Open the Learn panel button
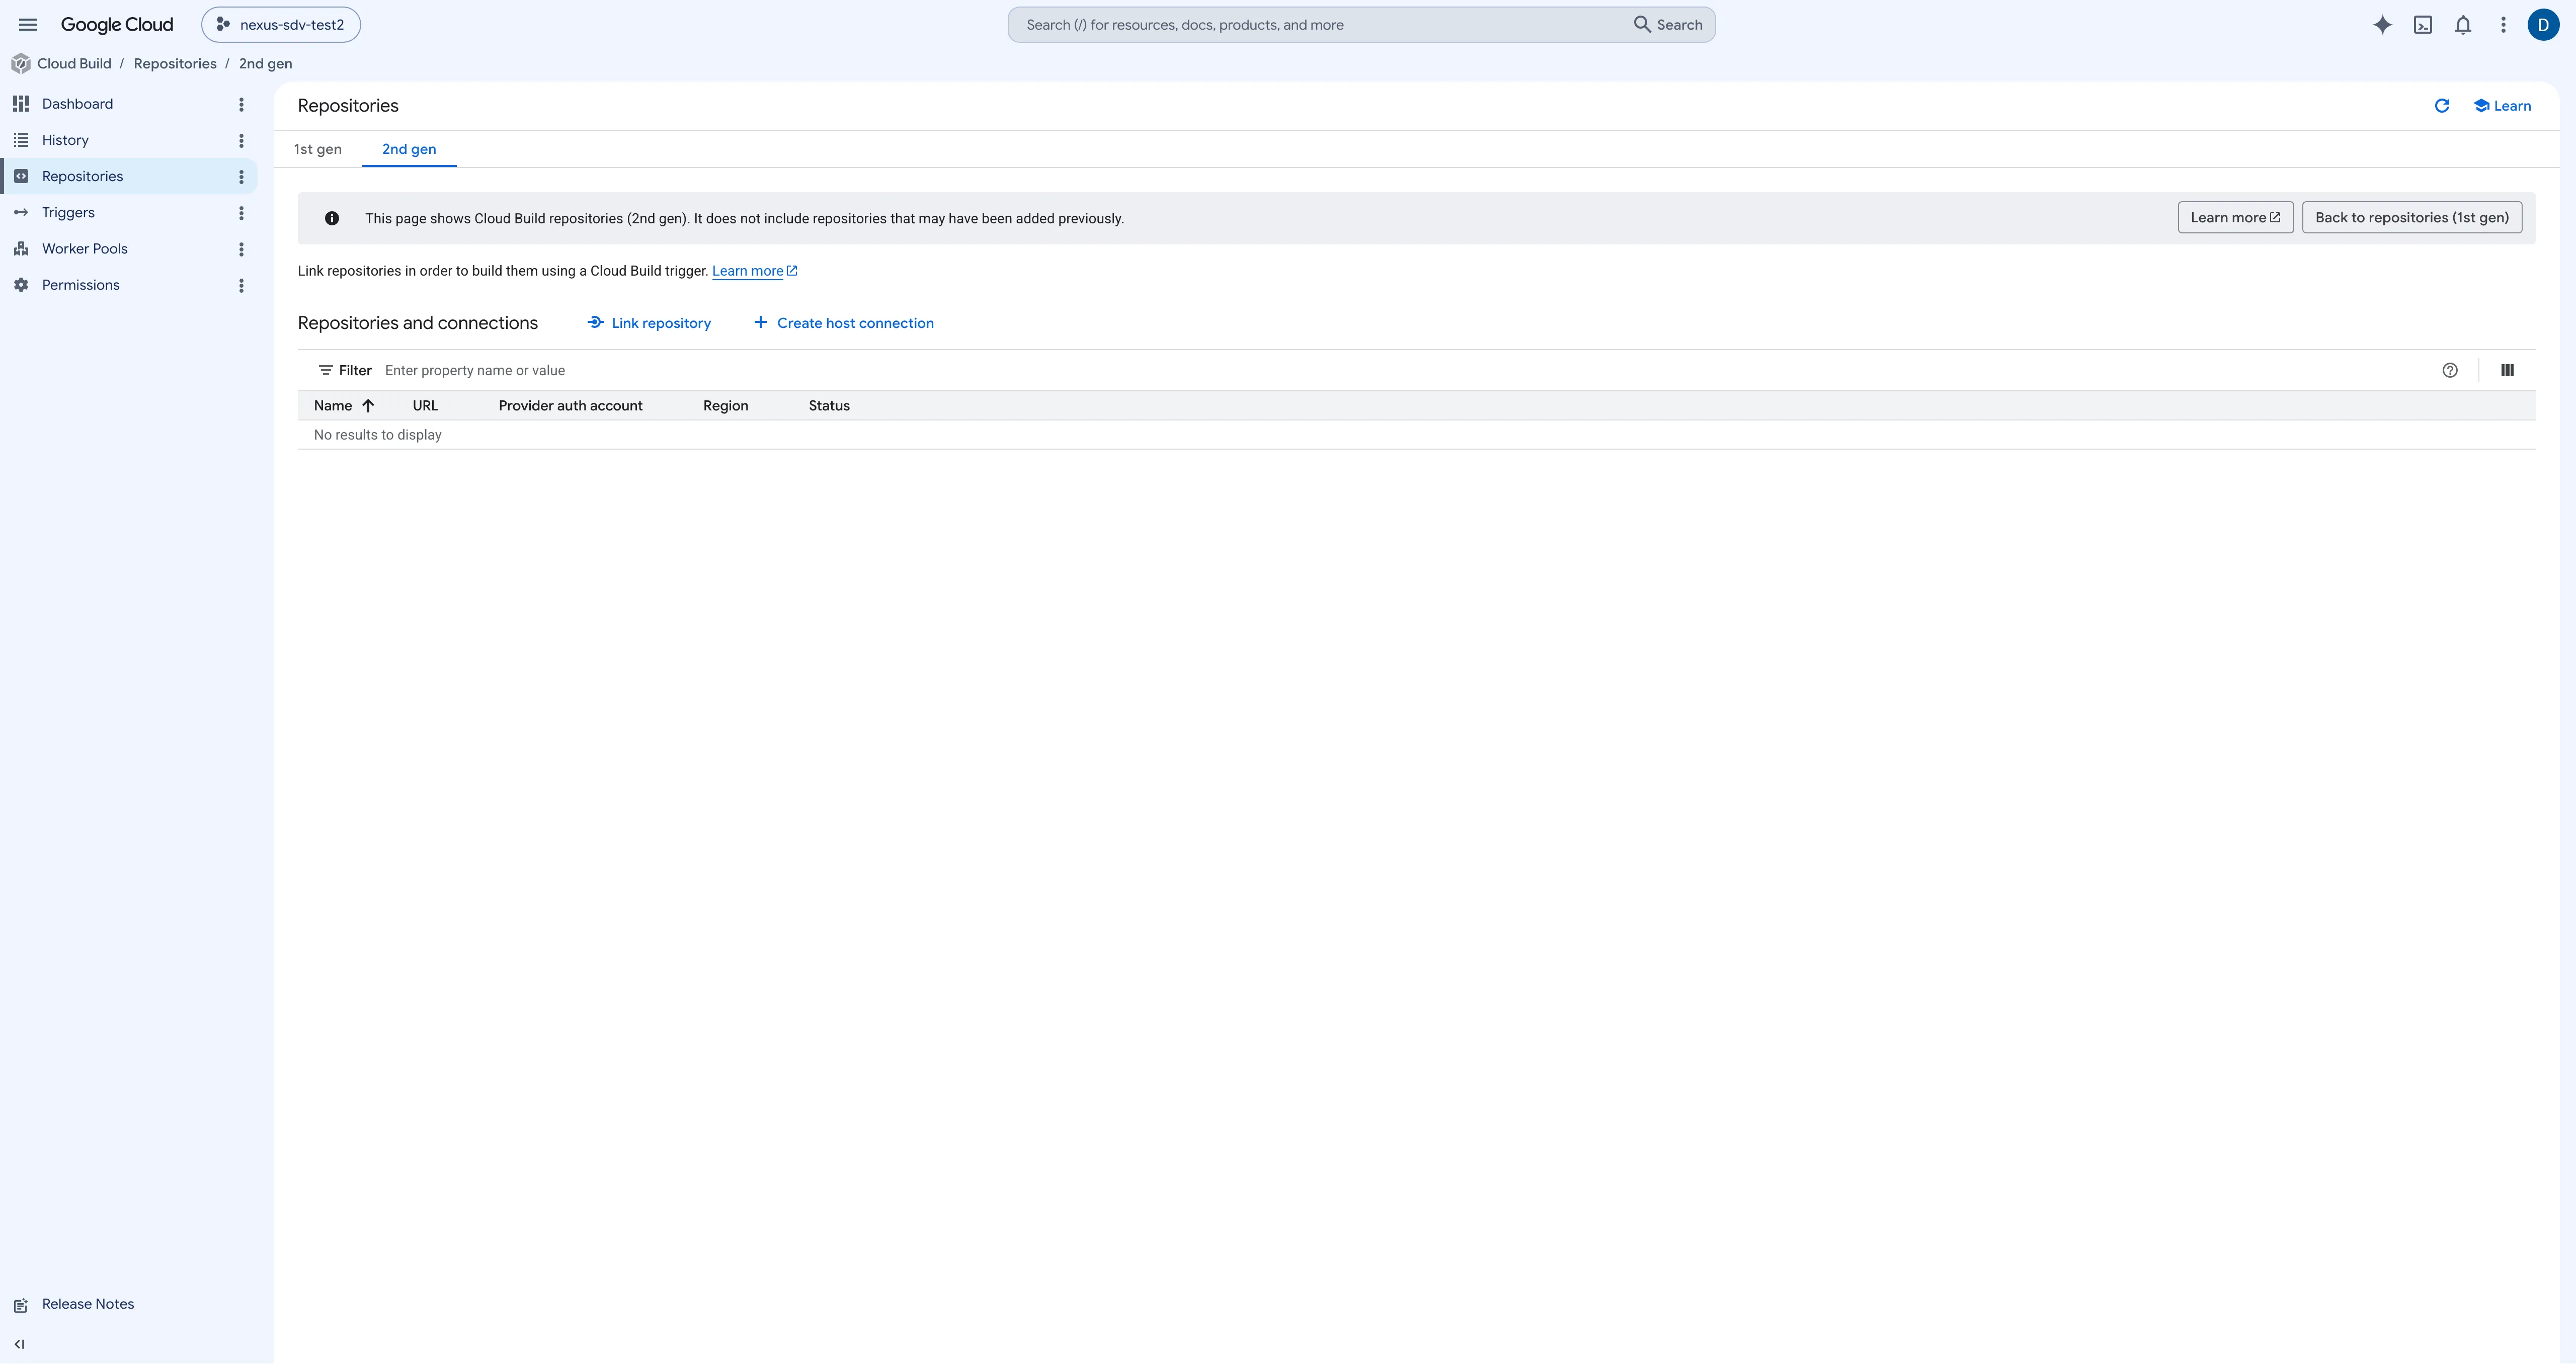This screenshot has height=1364, width=2576. click(2502, 106)
